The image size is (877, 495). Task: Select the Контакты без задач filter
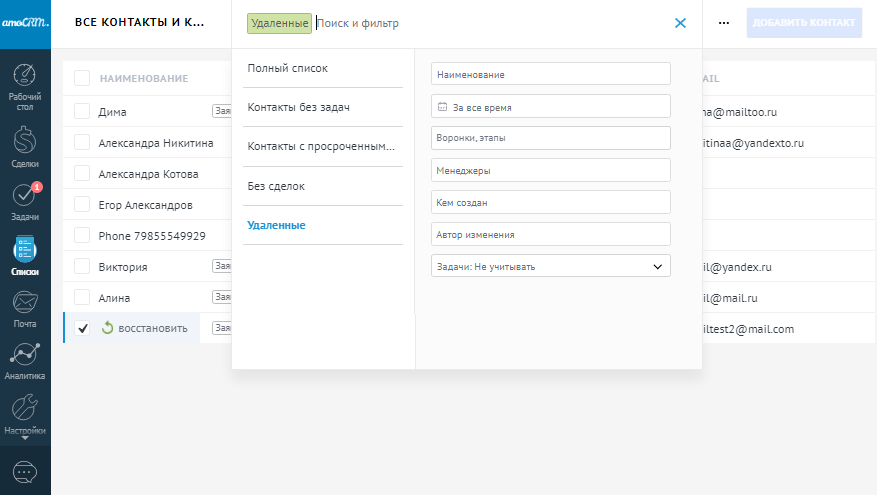click(298, 107)
